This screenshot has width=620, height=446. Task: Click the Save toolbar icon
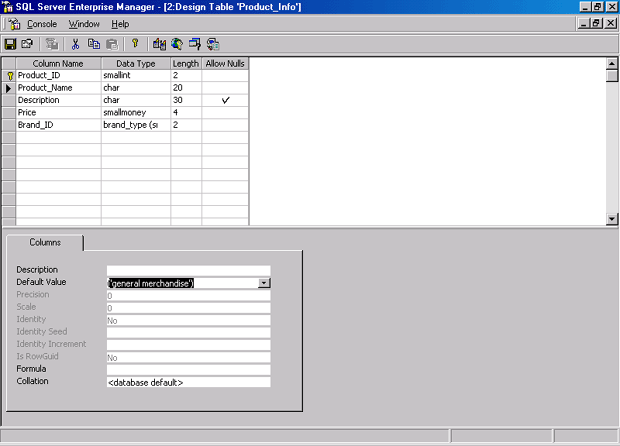tap(10, 44)
